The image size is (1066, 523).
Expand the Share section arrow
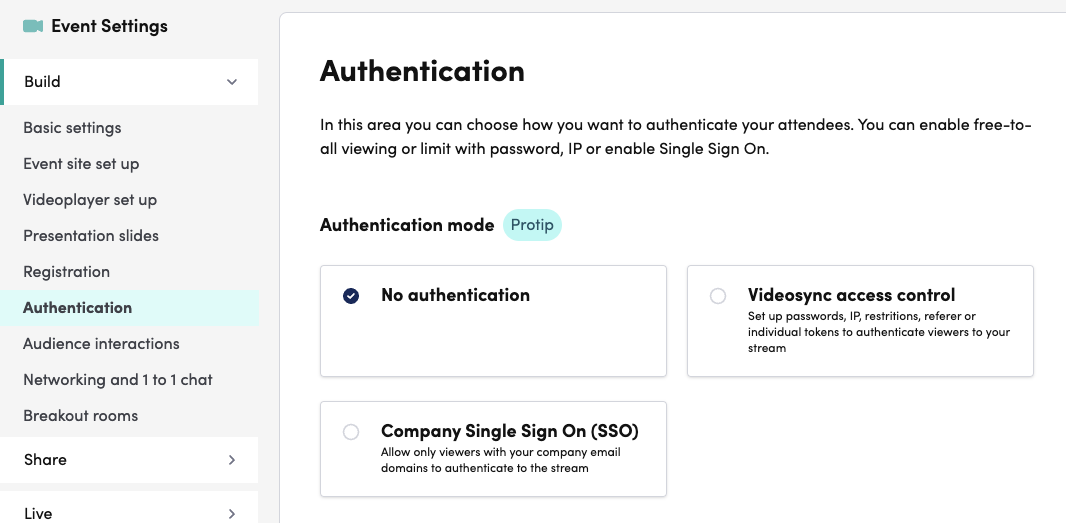(232, 460)
